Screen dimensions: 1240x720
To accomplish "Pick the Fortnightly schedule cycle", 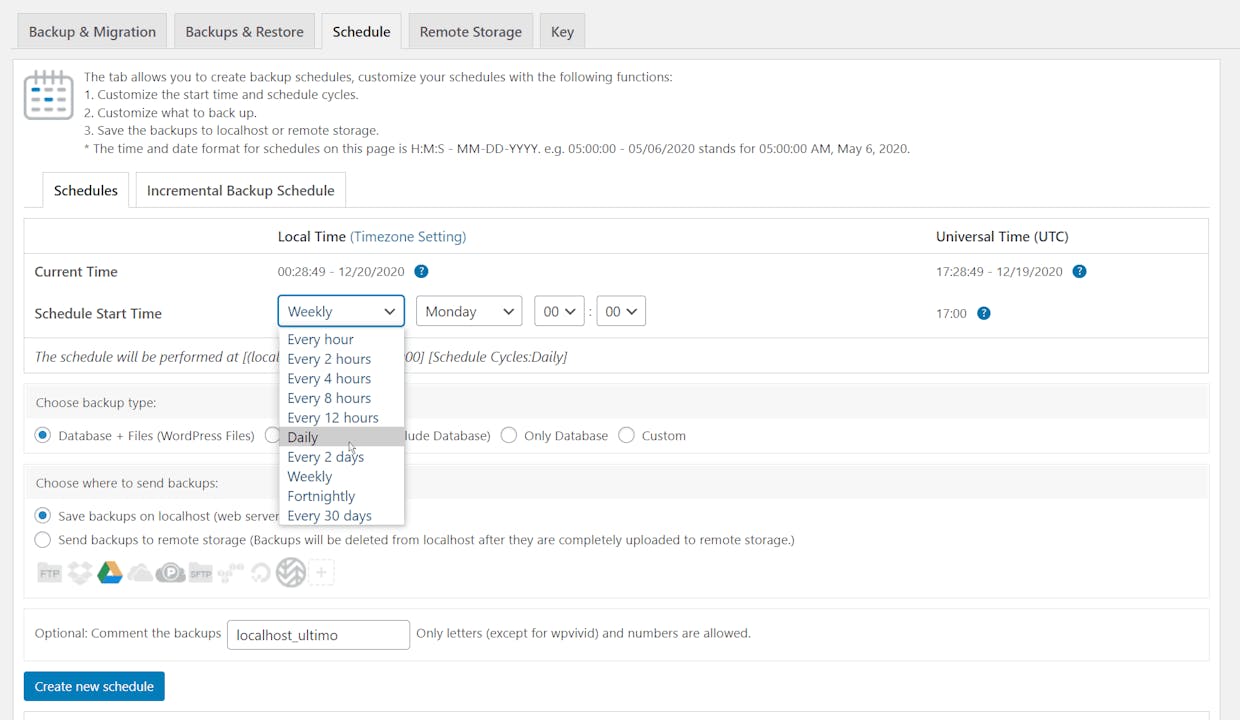I will 341,496.
